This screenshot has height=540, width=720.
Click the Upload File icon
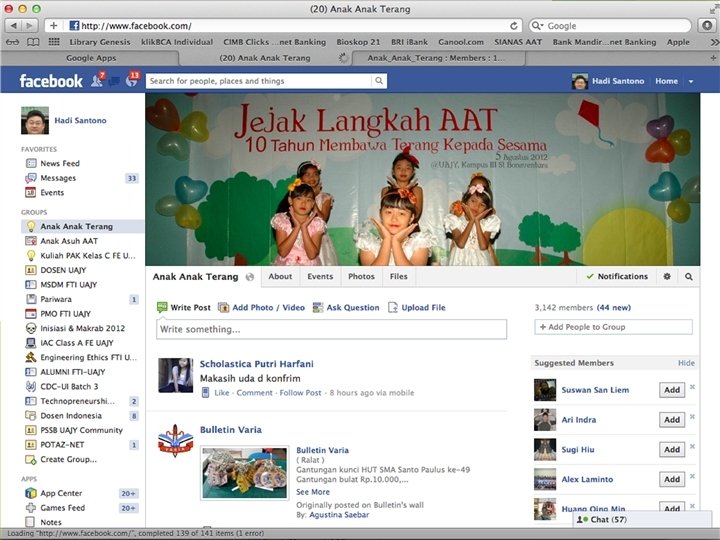[393, 307]
